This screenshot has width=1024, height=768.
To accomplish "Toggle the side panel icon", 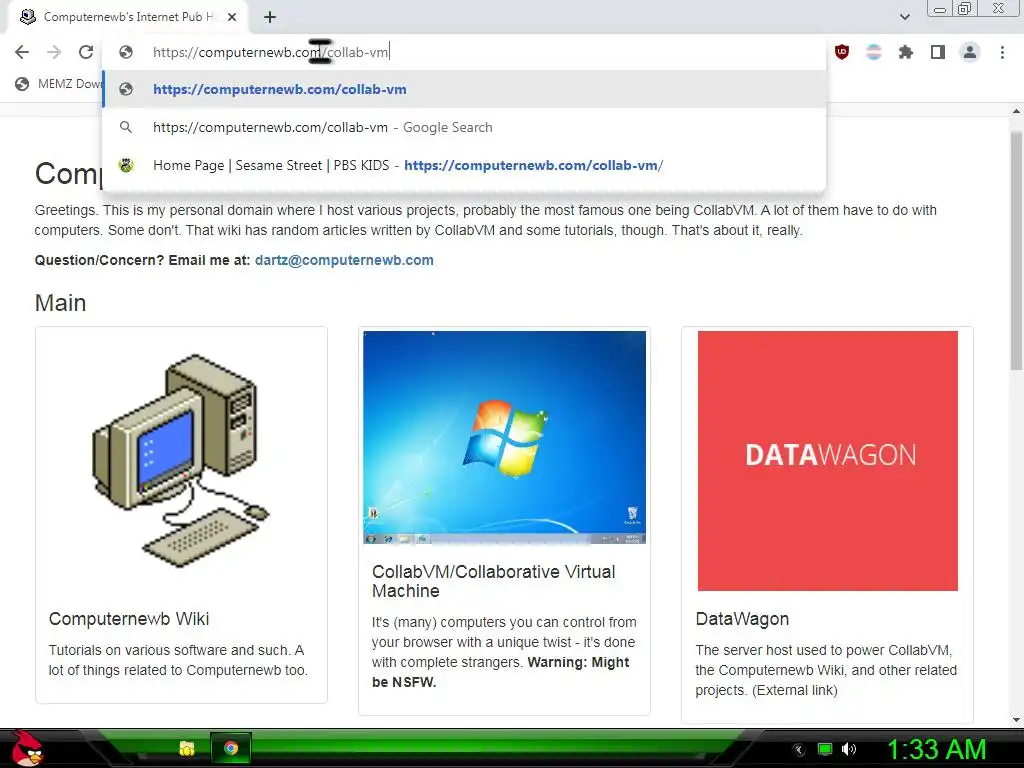I will point(938,52).
